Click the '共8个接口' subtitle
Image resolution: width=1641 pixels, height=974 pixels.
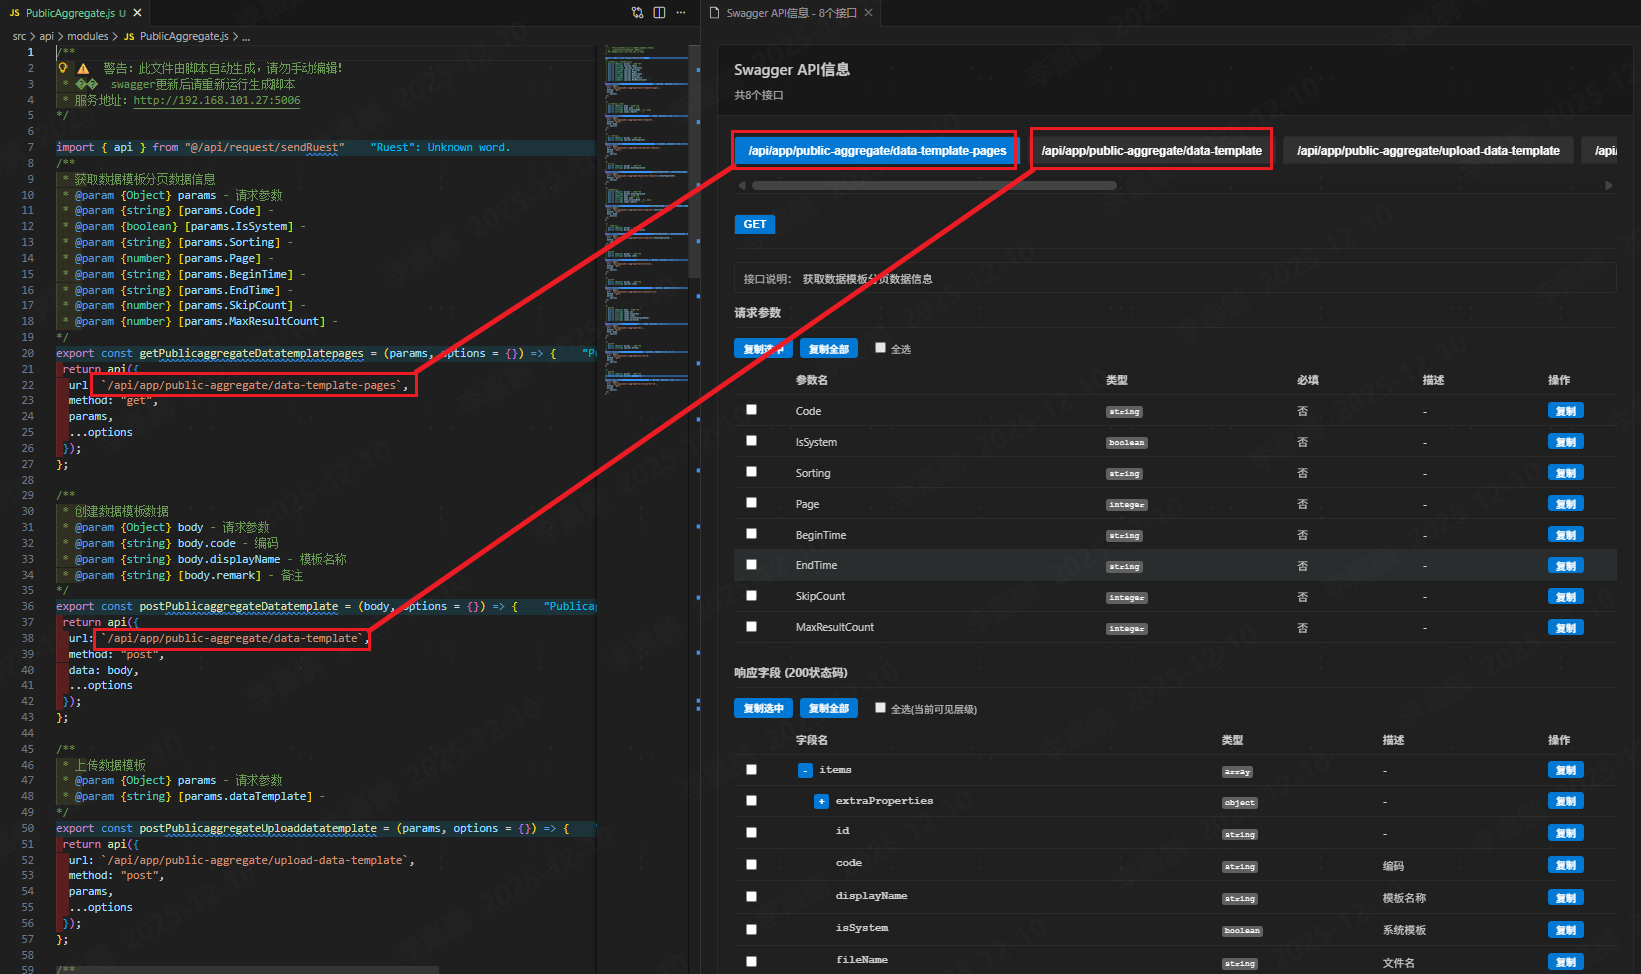(x=759, y=95)
